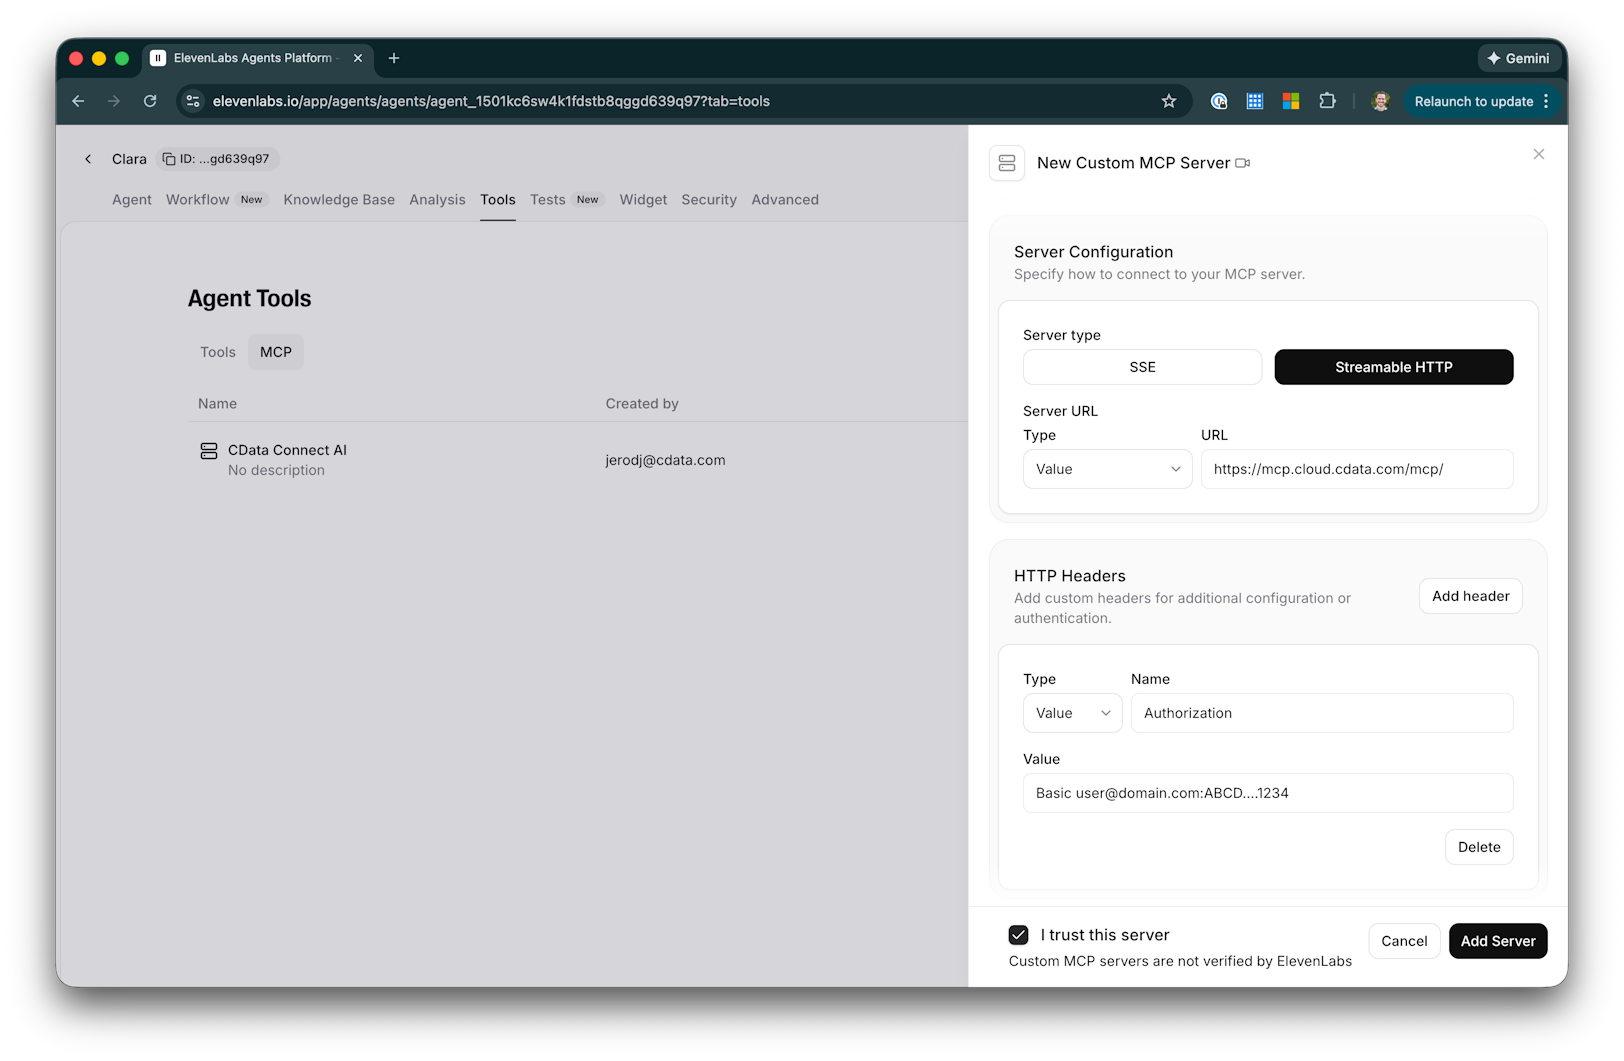Go to the Security tab

[x=708, y=200]
